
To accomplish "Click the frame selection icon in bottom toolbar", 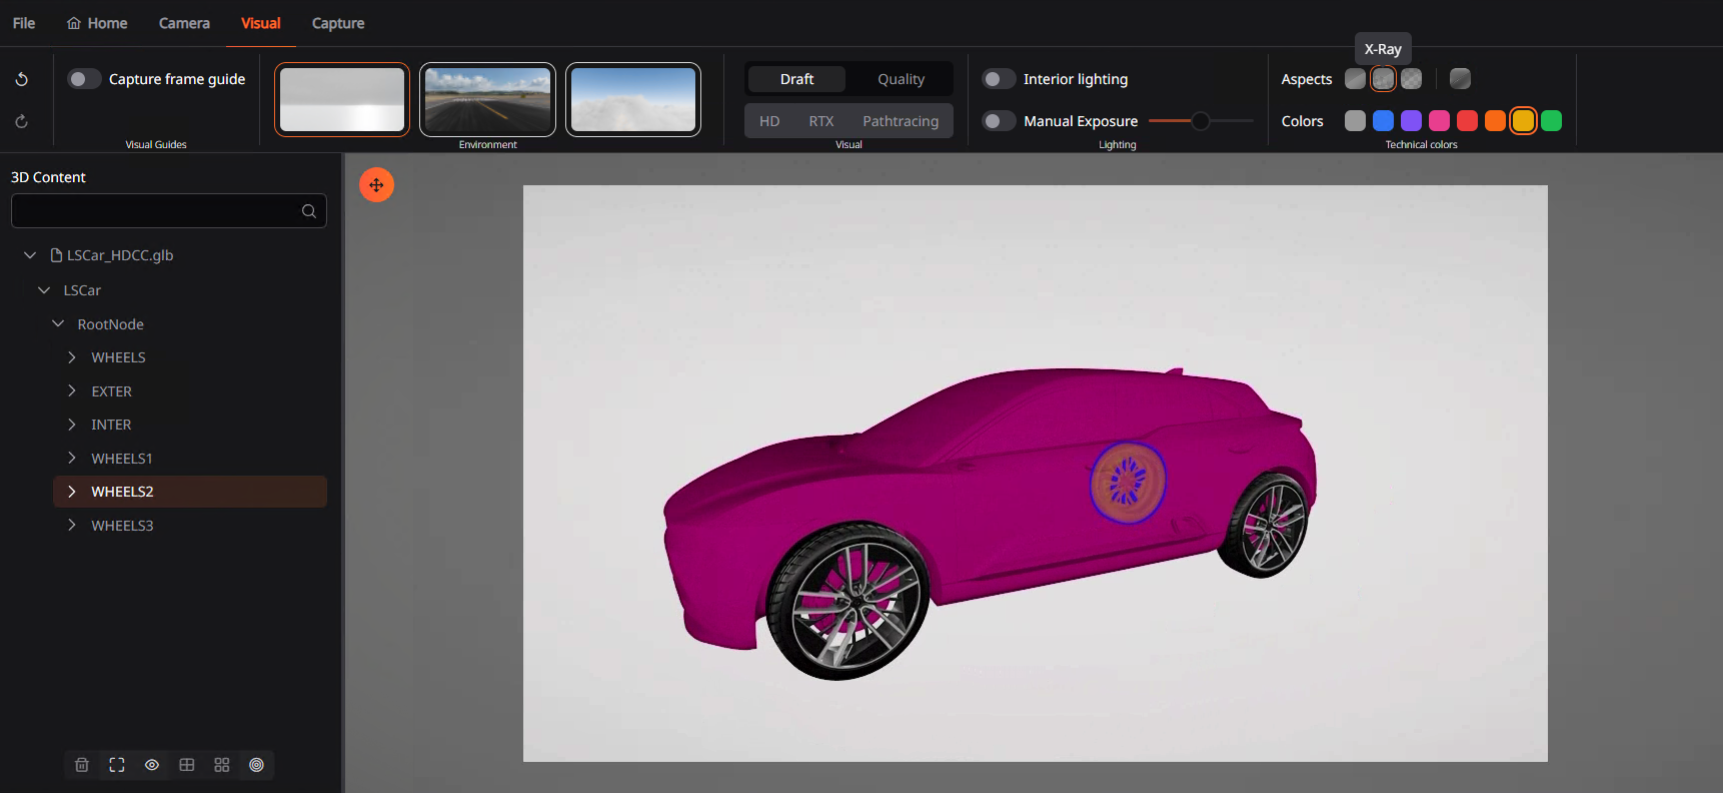I will pyautogui.click(x=117, y=765).
